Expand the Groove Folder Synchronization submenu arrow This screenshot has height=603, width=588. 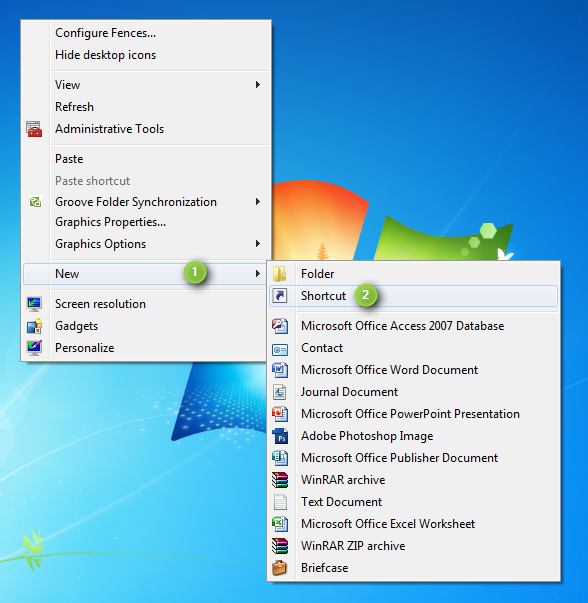pos(258,202)
